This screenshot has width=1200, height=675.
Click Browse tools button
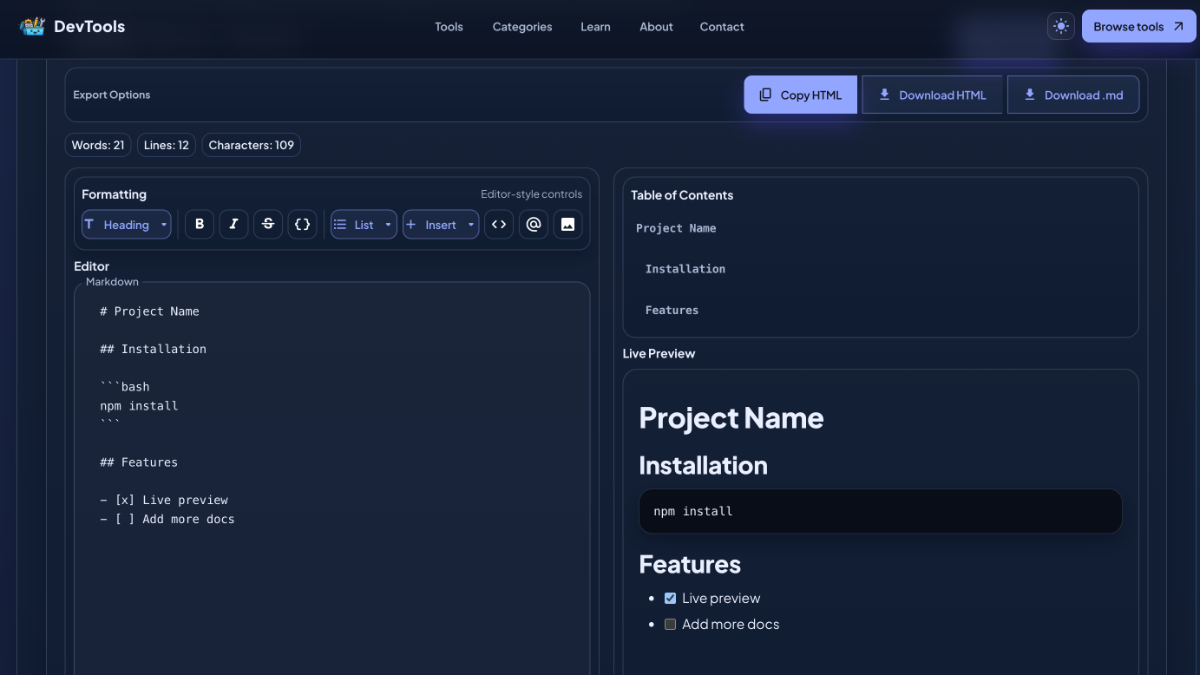tap(1138, 26)
